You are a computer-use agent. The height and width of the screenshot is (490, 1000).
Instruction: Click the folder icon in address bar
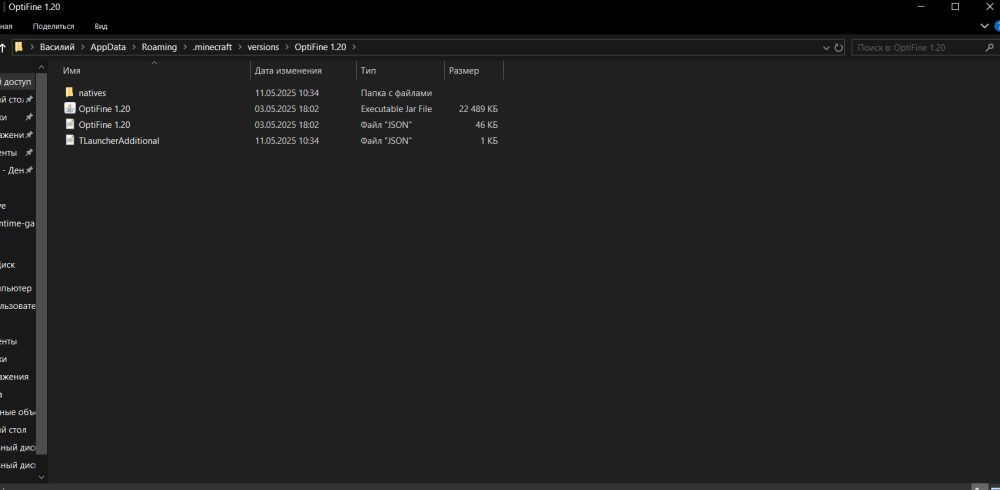click(x=19, y=47)
